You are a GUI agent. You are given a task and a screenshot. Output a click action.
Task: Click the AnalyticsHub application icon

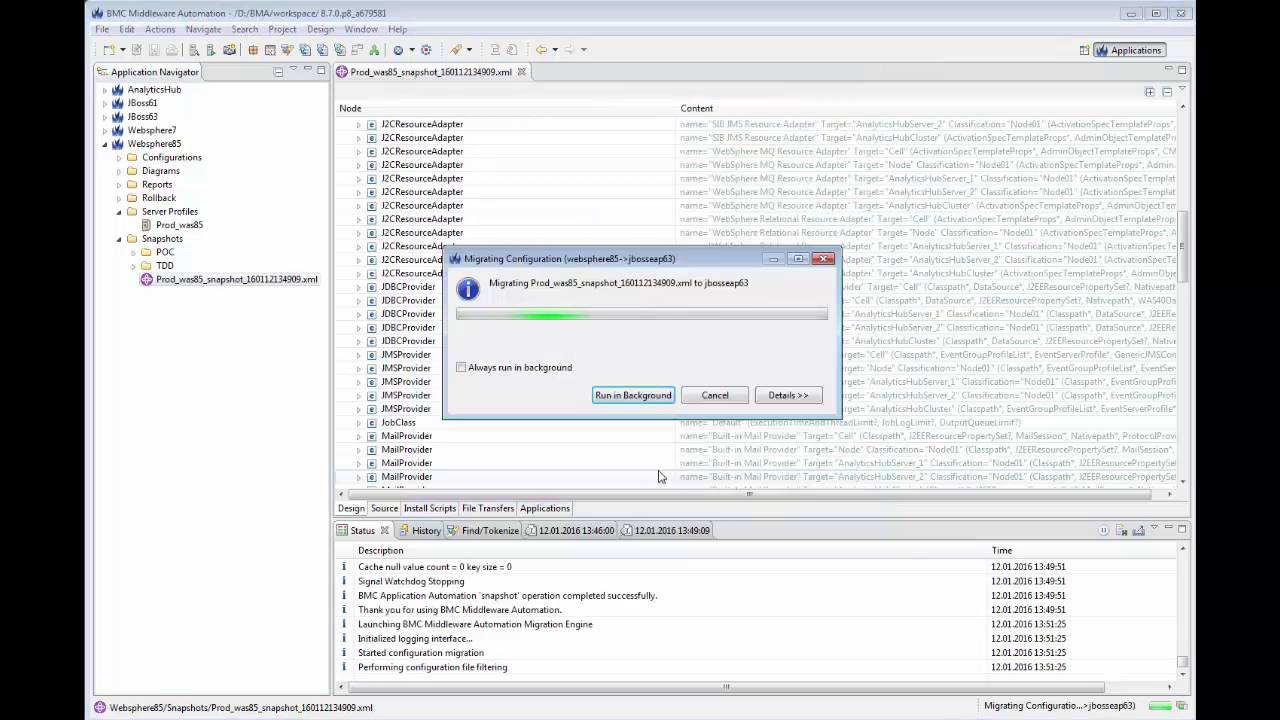[x=117, y=90]
